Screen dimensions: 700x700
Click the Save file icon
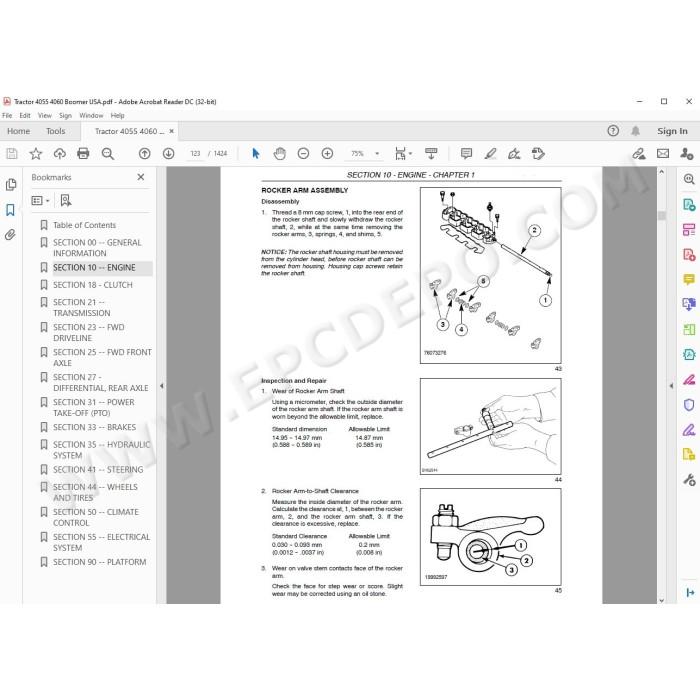[12, 154]
